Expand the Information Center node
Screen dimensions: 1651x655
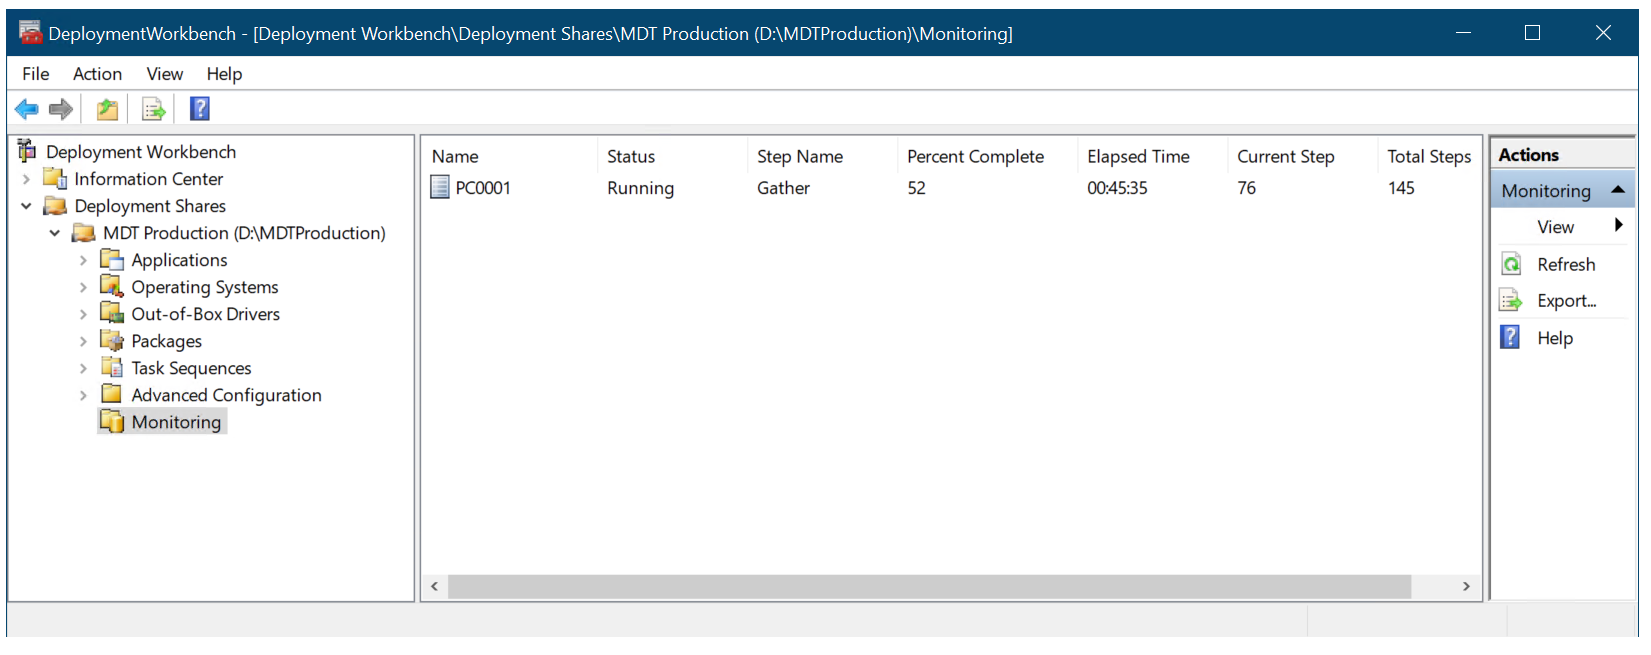pos(27,179)
